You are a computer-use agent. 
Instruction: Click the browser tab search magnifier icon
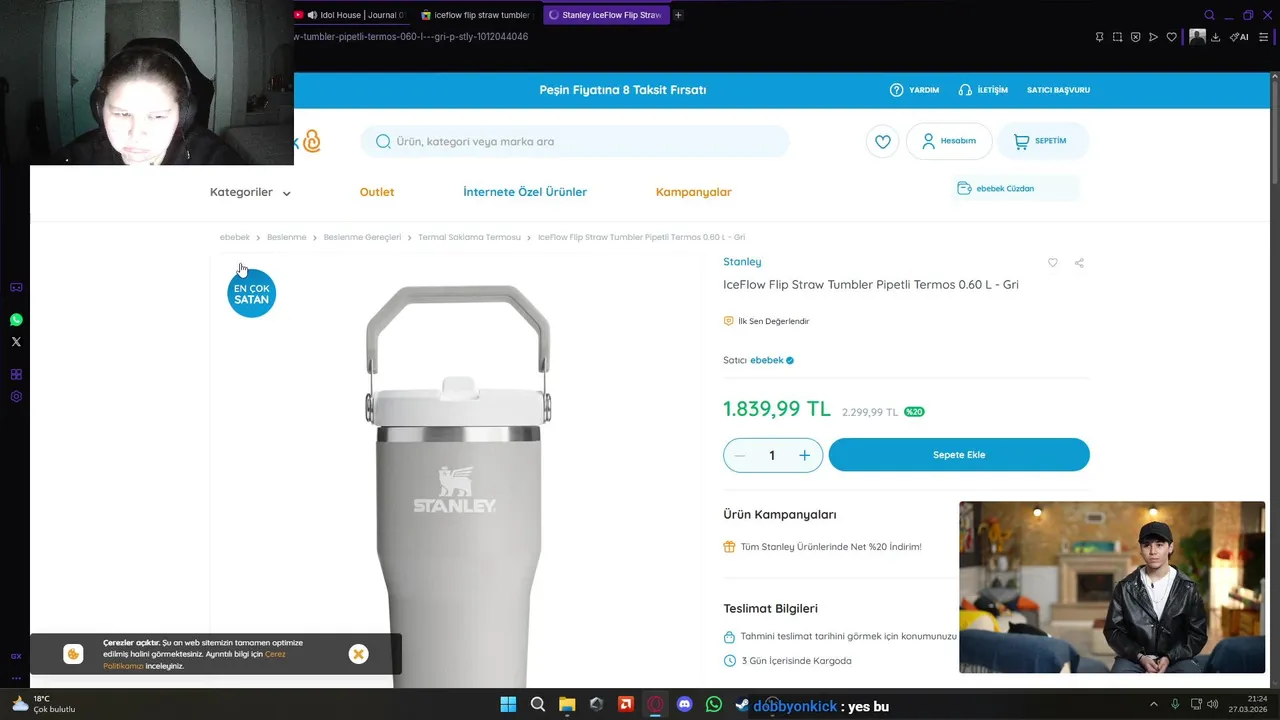click(x=1209, y=15)
